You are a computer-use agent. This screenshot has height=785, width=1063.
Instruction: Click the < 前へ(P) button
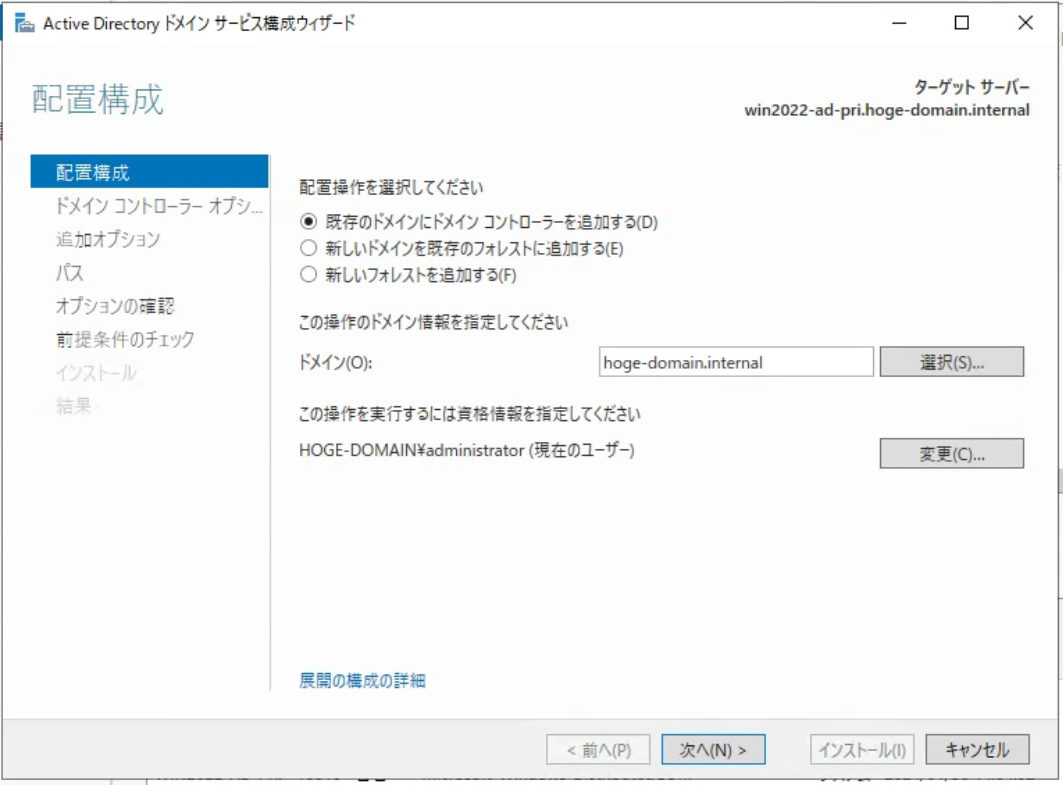(x=598, y=749)
